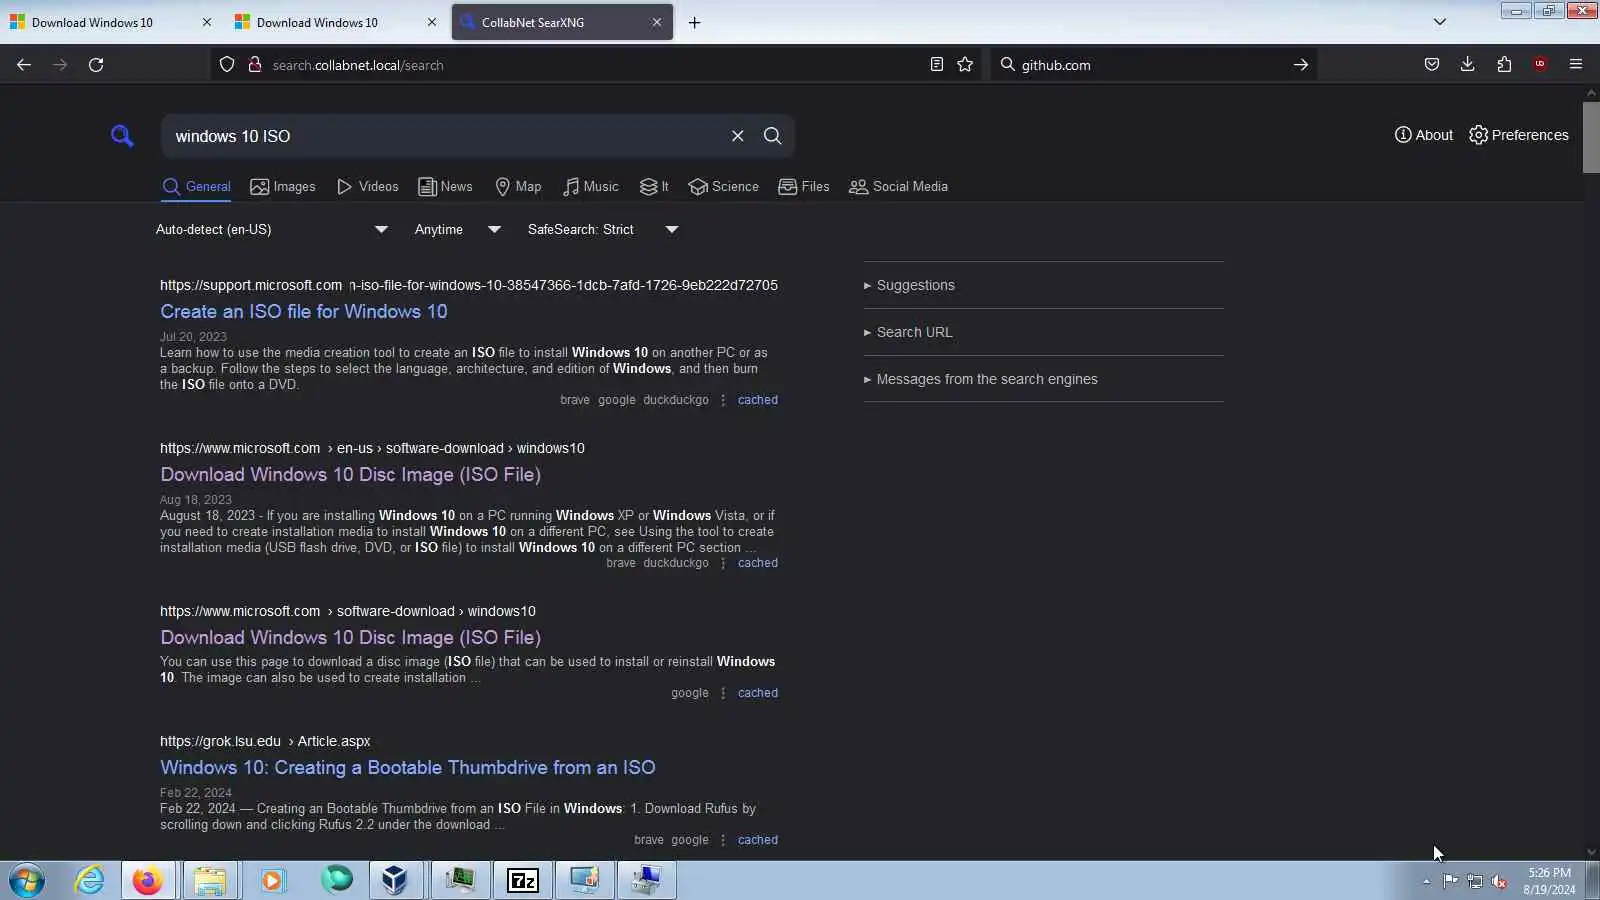Switch to the Files category
The width and height of the screenshot is (1600, 900).
coord(804,187)
